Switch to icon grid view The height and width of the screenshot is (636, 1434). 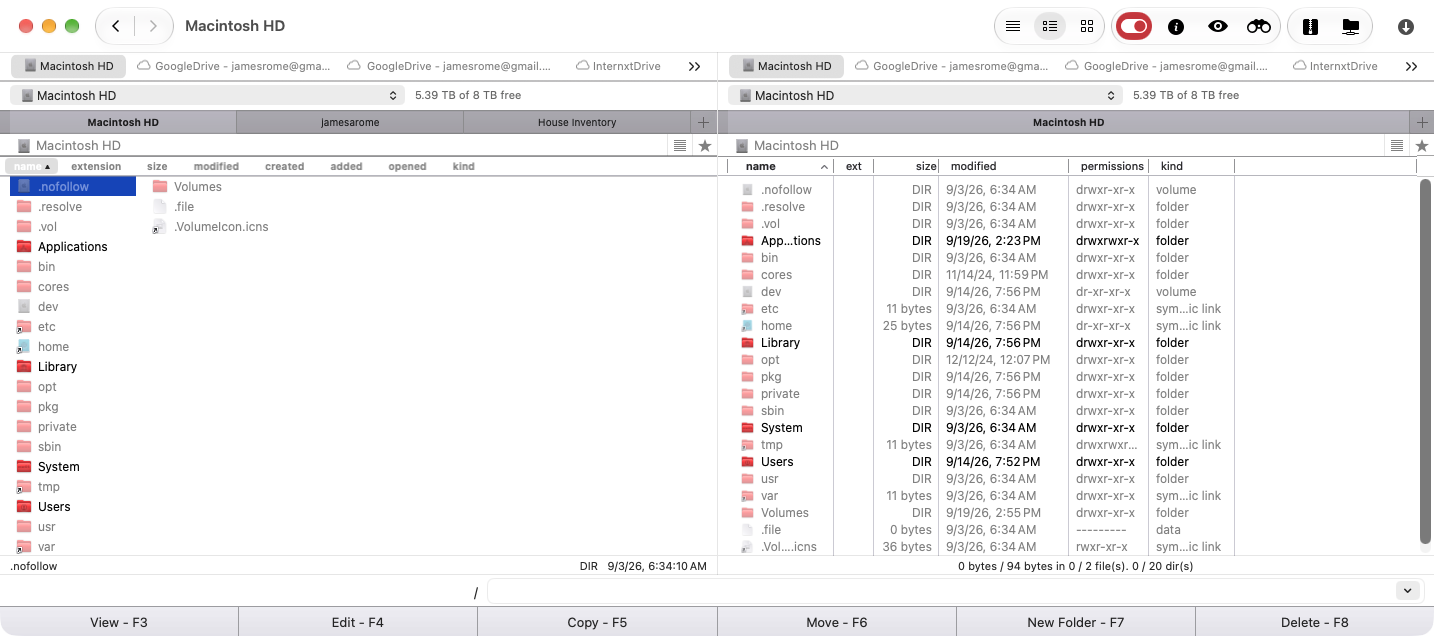coord(1087,26)
